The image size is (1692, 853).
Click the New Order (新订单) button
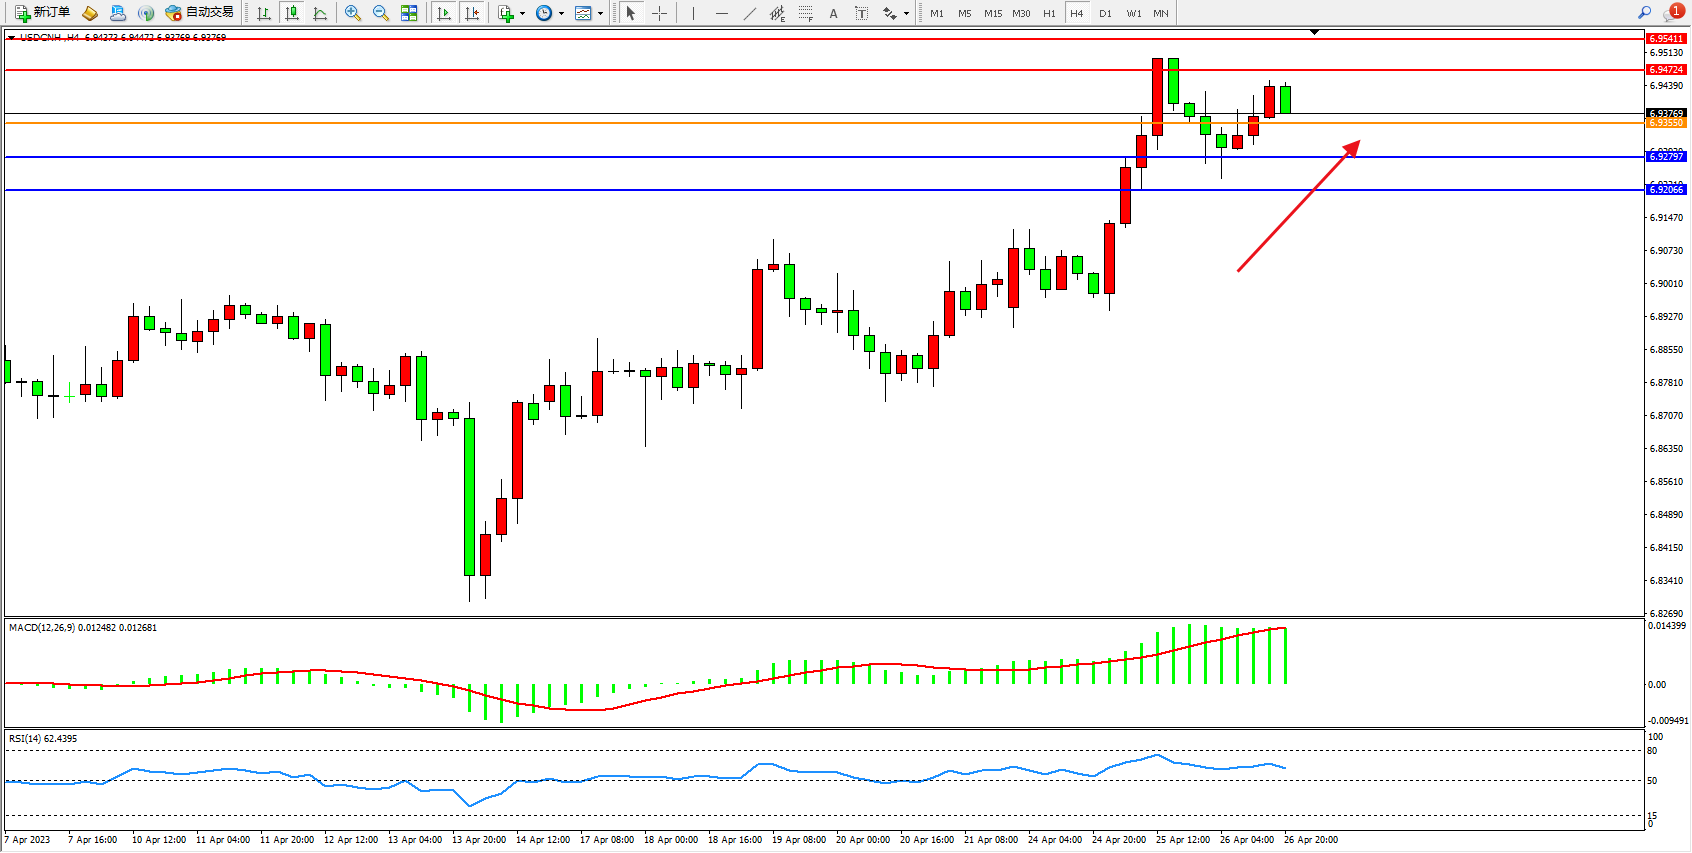pyautogui.click(x=42, y=13)
